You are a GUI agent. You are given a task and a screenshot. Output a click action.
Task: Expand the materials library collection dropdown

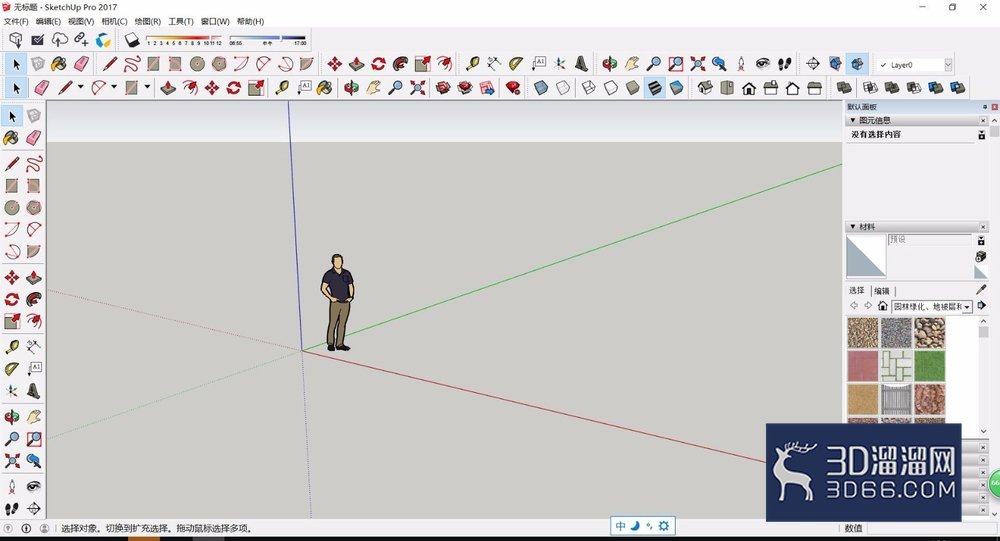pos(932,307)
